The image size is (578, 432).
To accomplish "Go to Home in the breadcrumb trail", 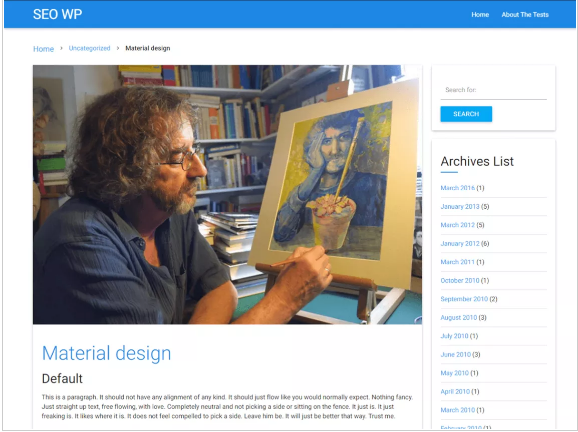I will pos(43,49).
